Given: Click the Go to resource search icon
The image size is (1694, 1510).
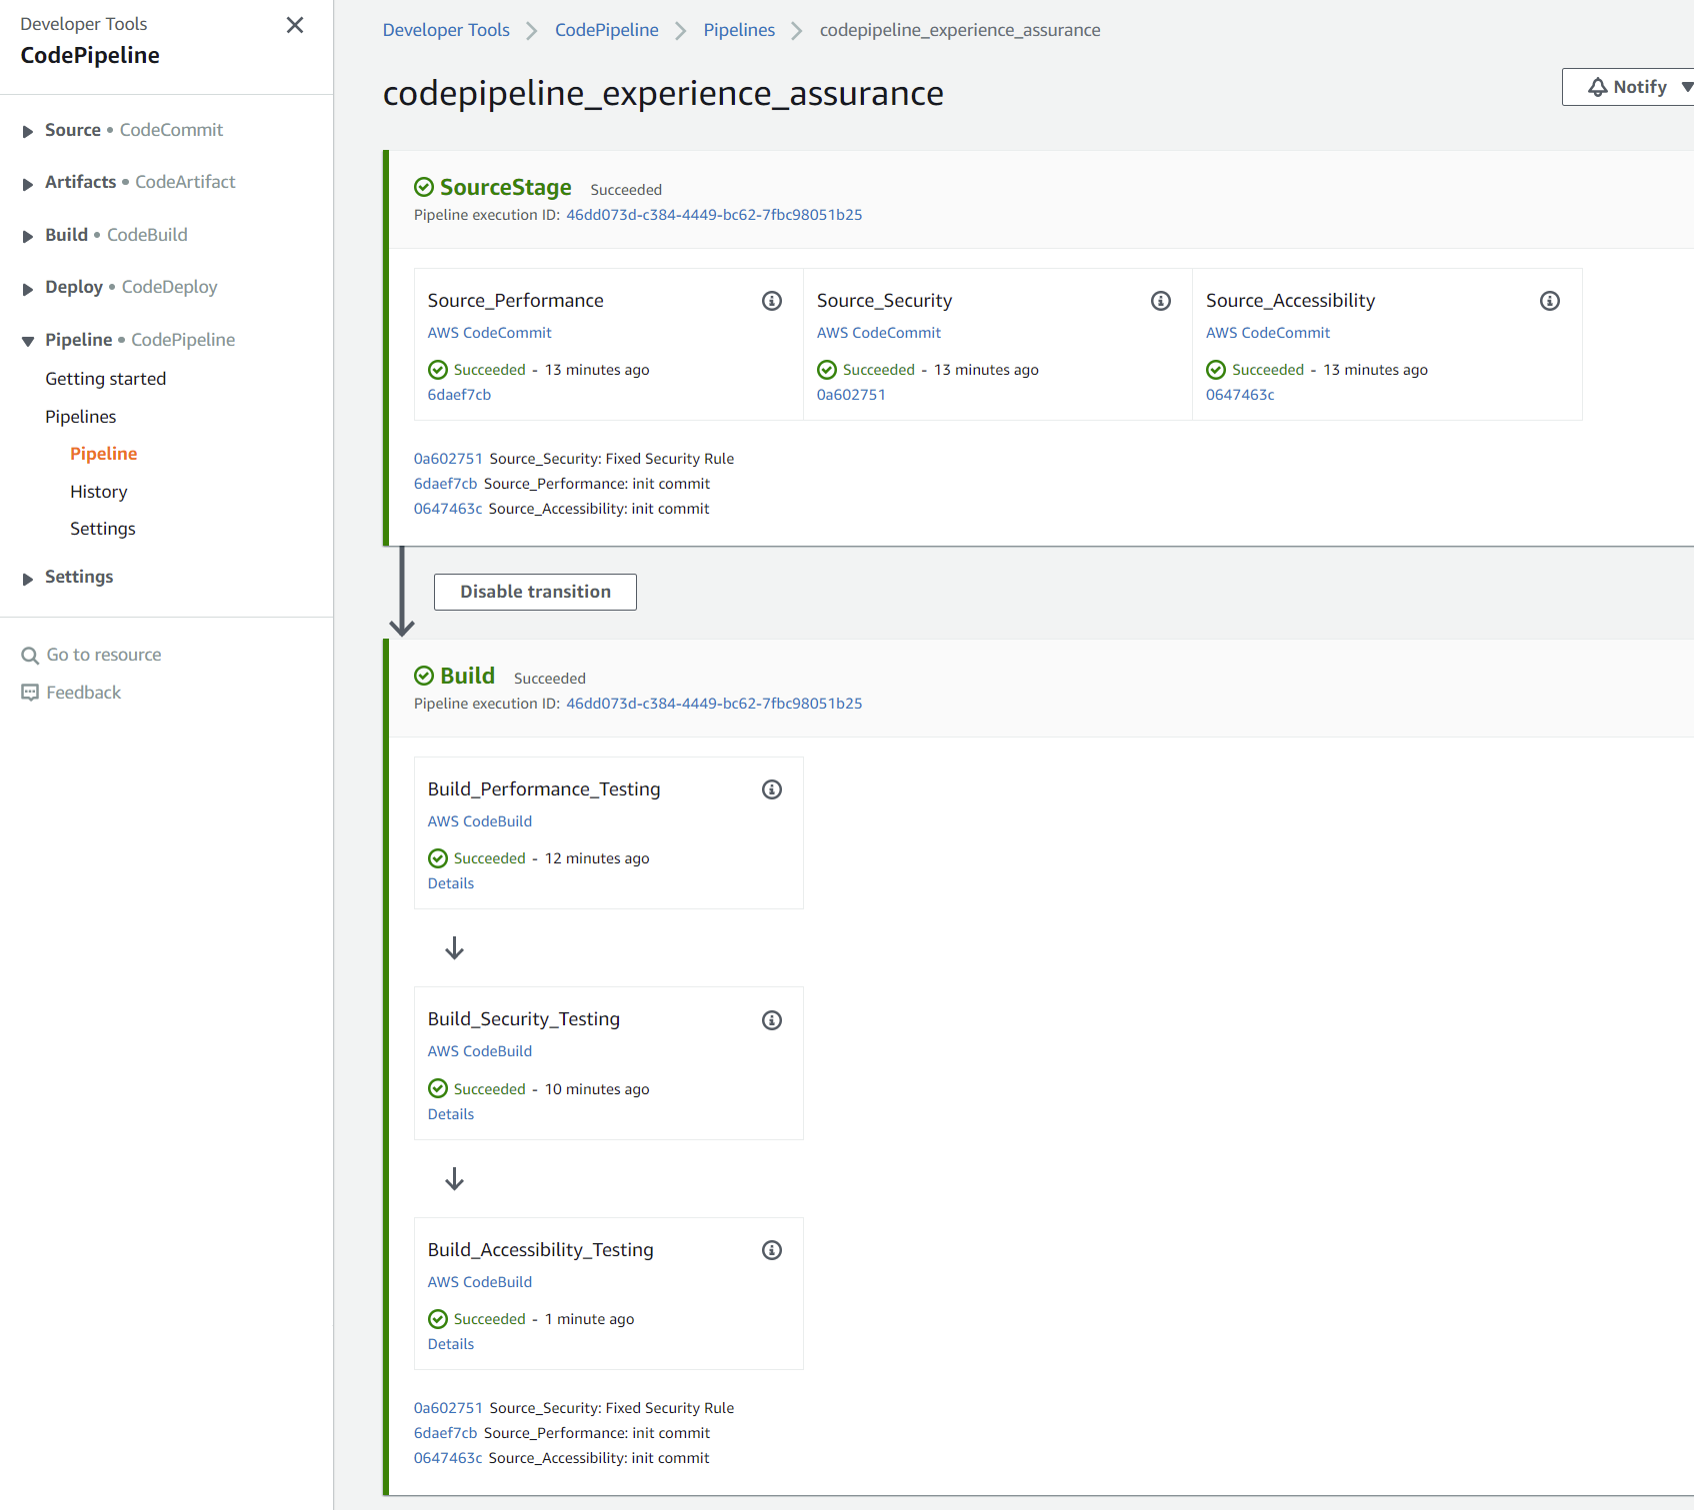Looking at the screenshot, I should [x=30, y=656].
